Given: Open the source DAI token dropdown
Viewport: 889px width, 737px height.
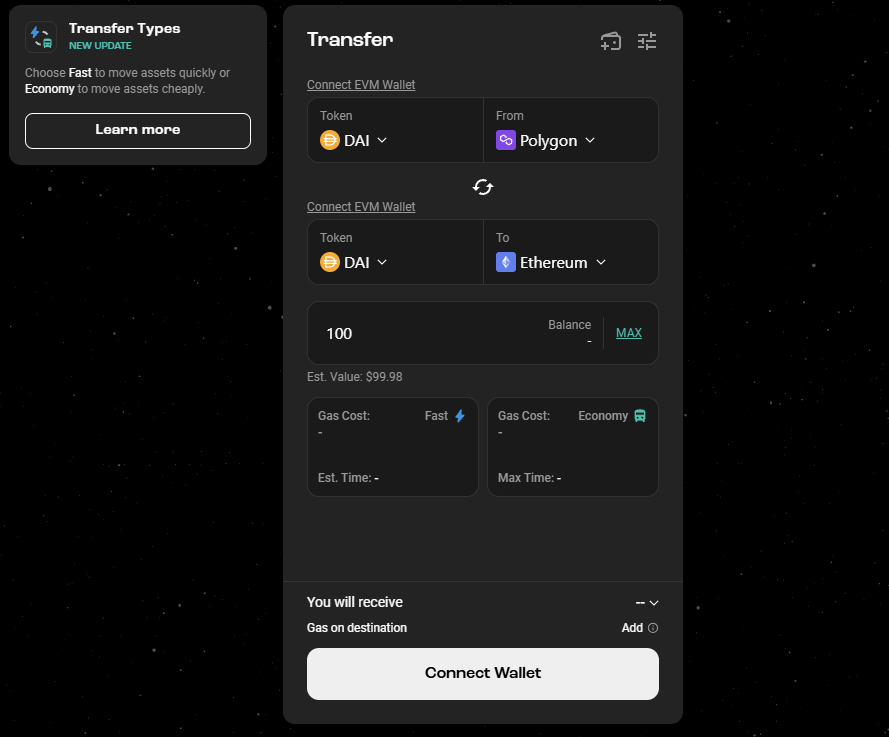Looking at the screenshot, I should tap(354, 140).
